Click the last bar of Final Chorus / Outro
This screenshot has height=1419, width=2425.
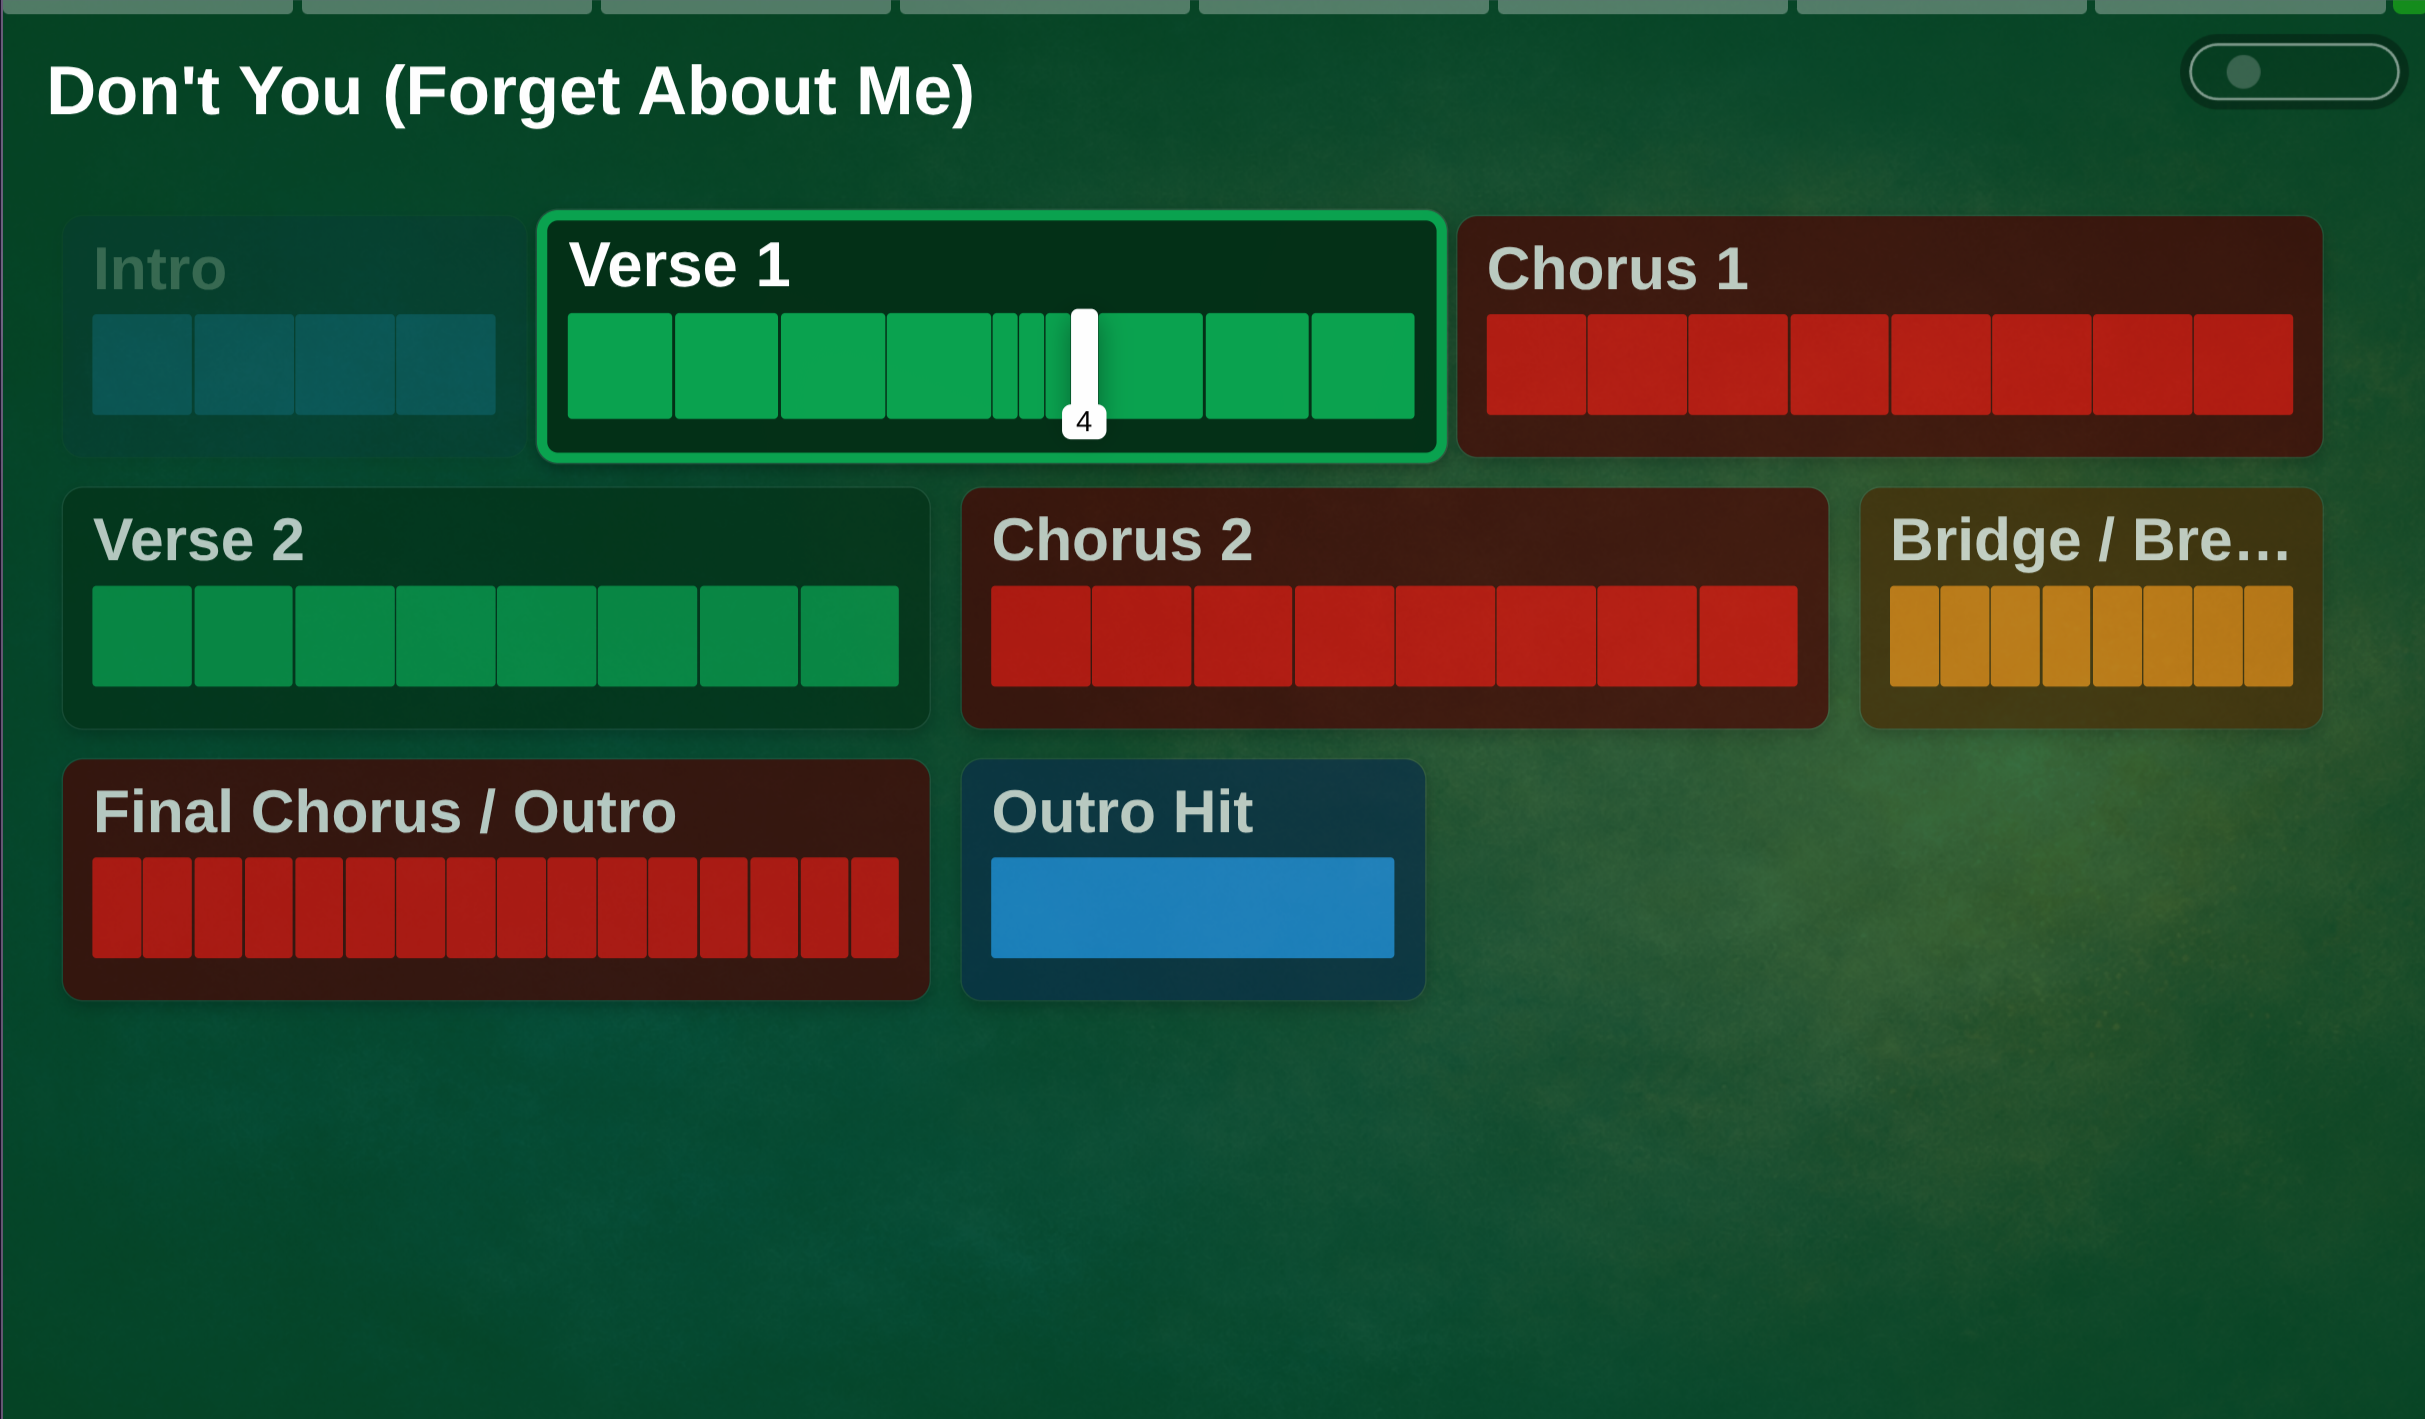point(874,907)
